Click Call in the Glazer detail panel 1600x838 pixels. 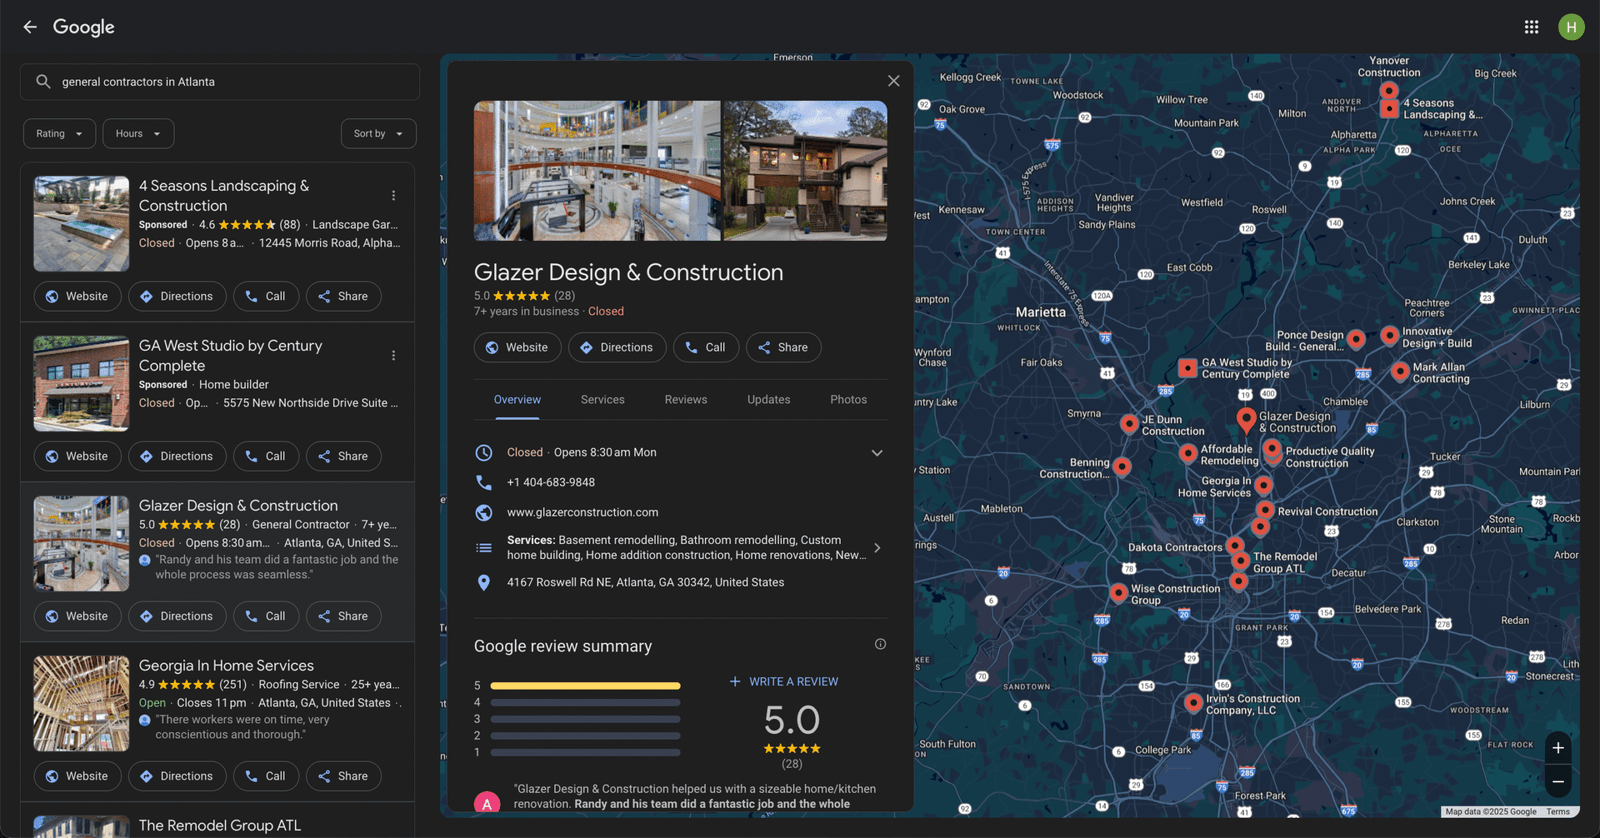pyautogui.click(x=706, y=347)
